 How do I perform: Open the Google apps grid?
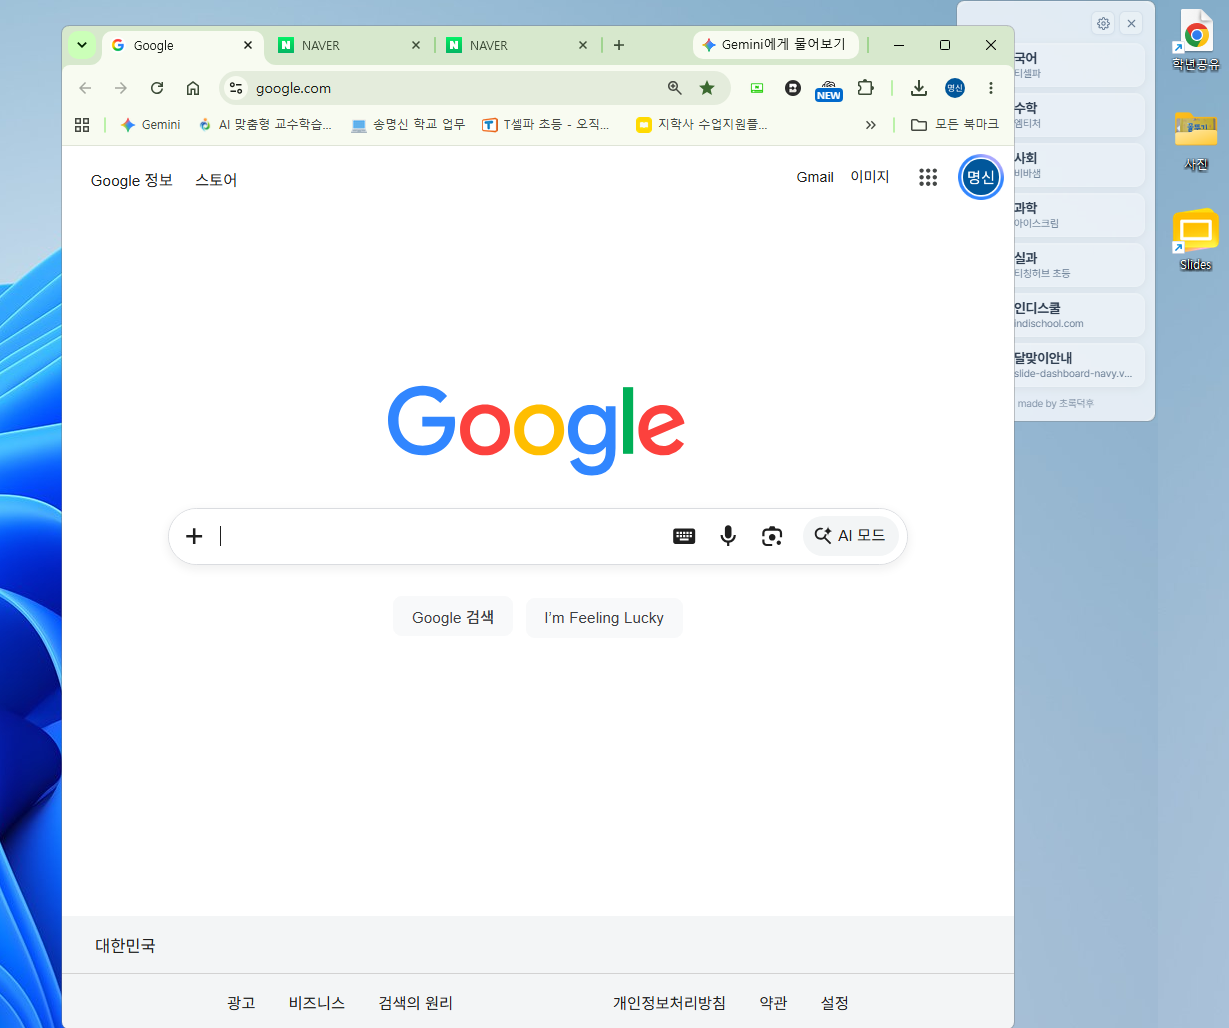(x=928, y=177)
